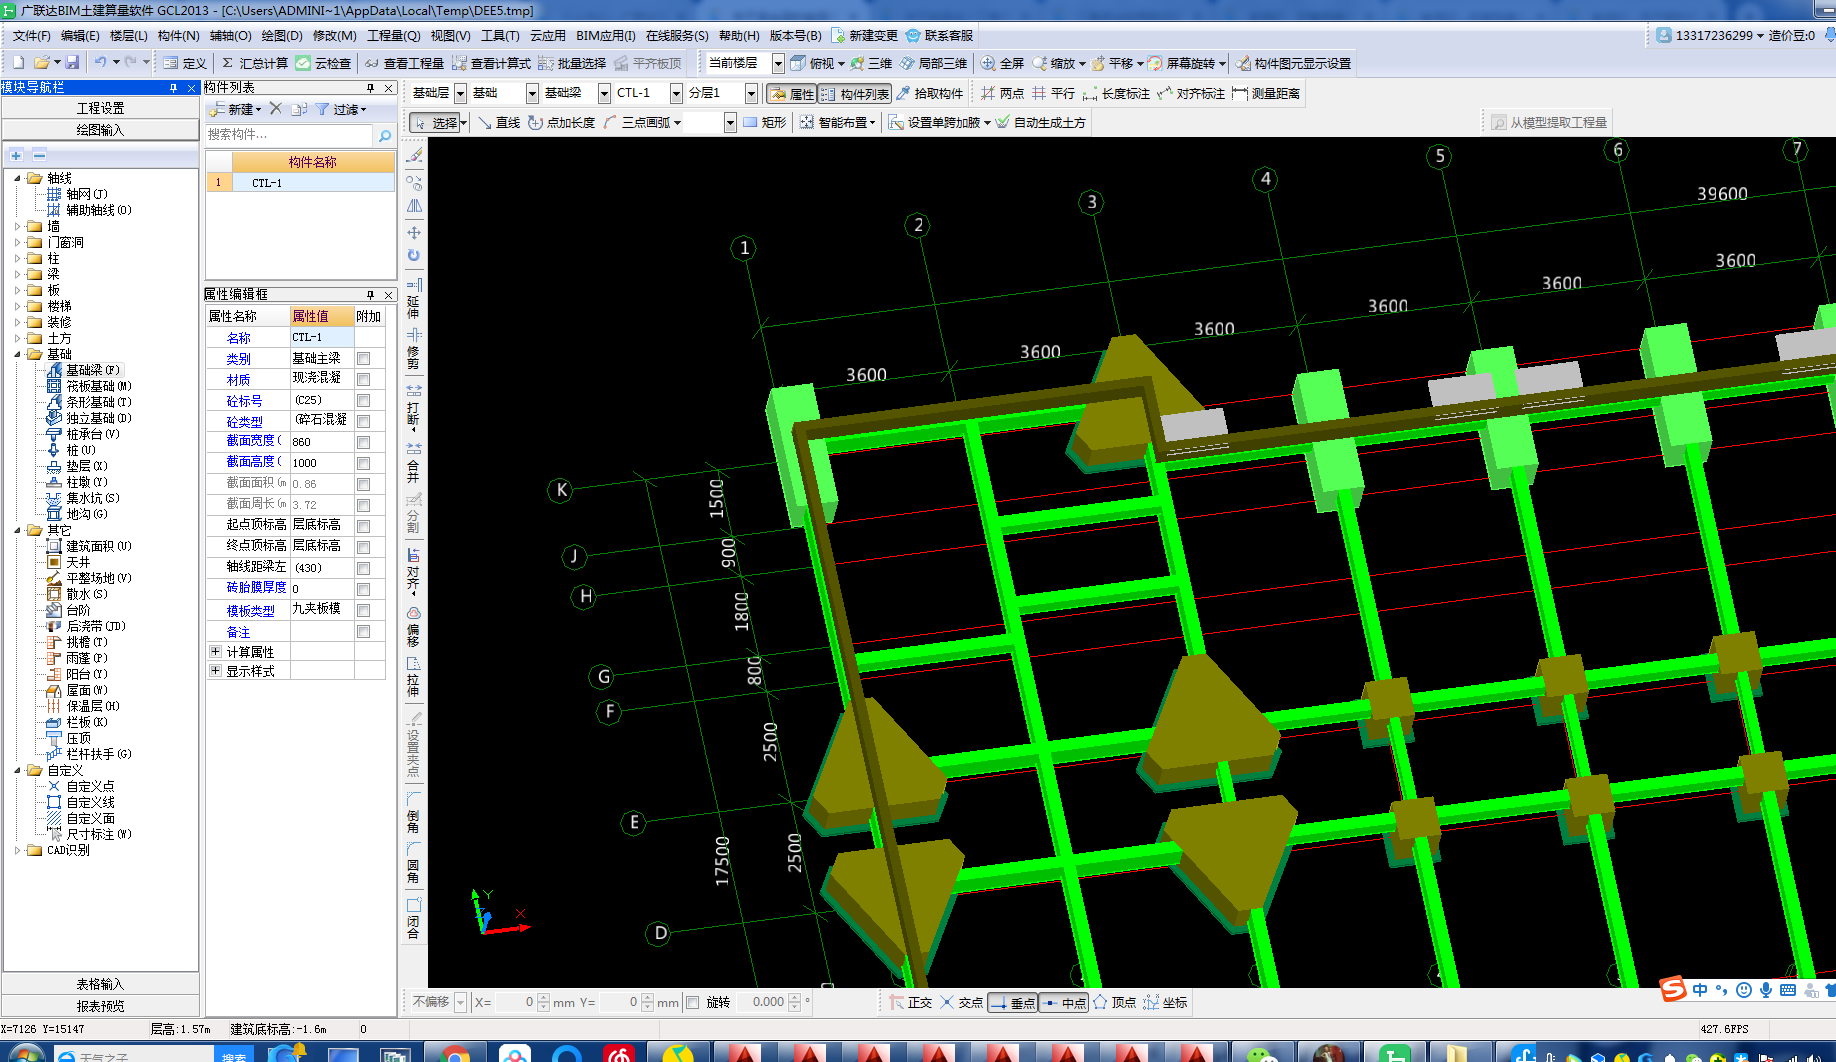Click 联系客服 contact support
This screenshot has width=1836, height=1062.
click(939, 35)
